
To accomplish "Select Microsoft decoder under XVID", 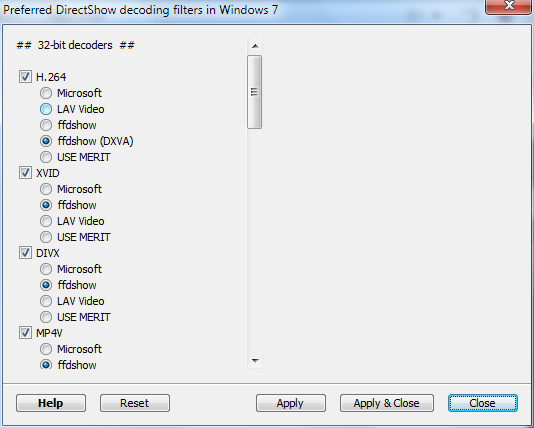I will (x=46, y=189).
